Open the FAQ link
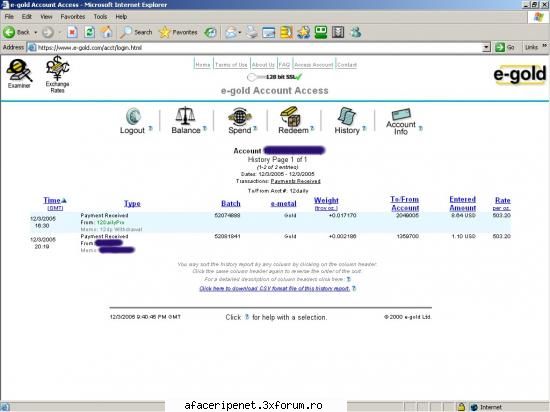The image size is (550, 412). [284, 65]
